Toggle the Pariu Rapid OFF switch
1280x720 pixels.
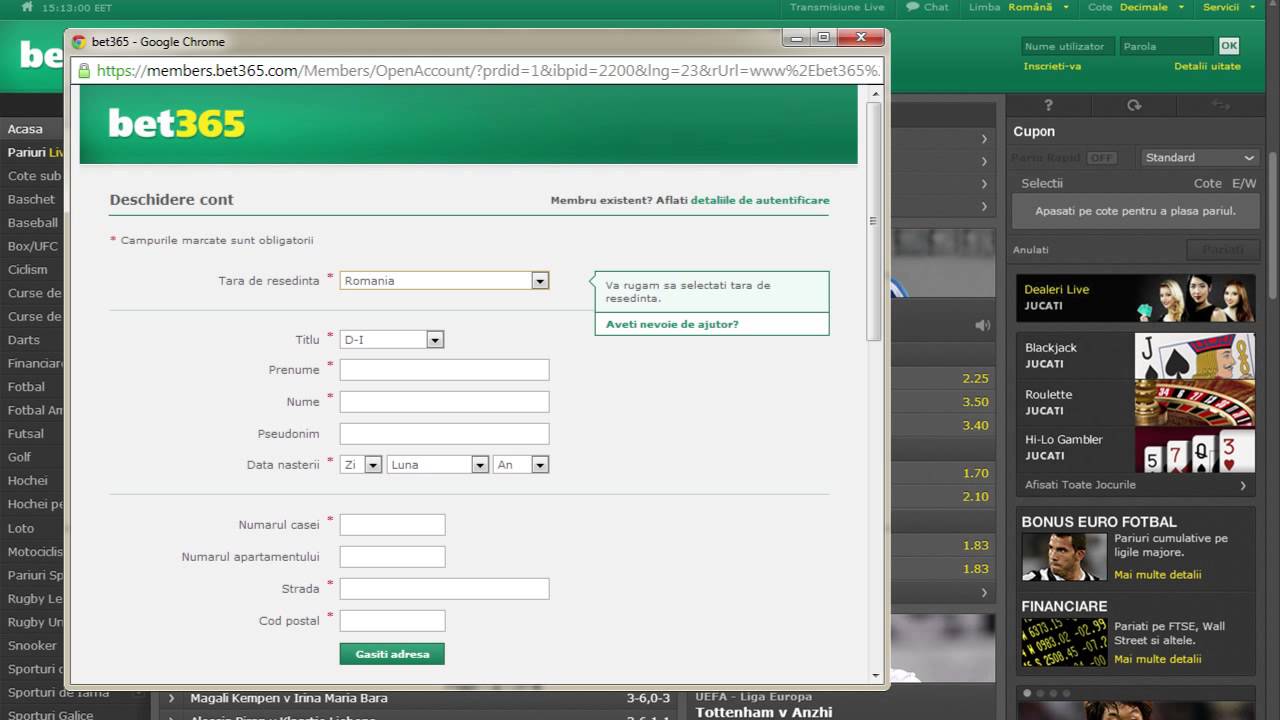[x=1100, y=157]
